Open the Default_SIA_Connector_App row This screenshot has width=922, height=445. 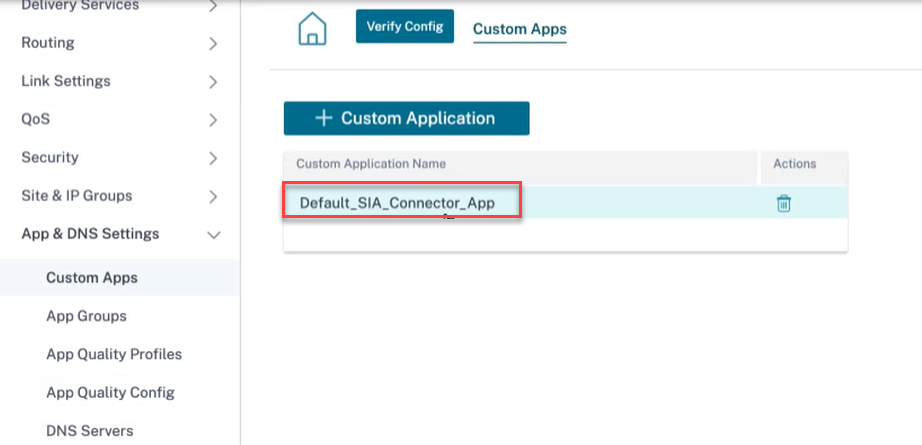pos(565,203)
